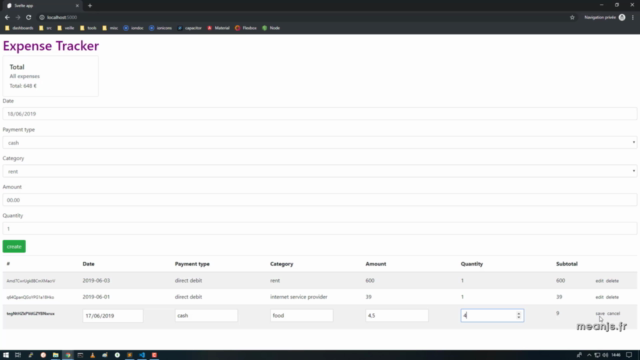Click the Navigation privée profile icon
640x360 pixels.
coord(622,18)
